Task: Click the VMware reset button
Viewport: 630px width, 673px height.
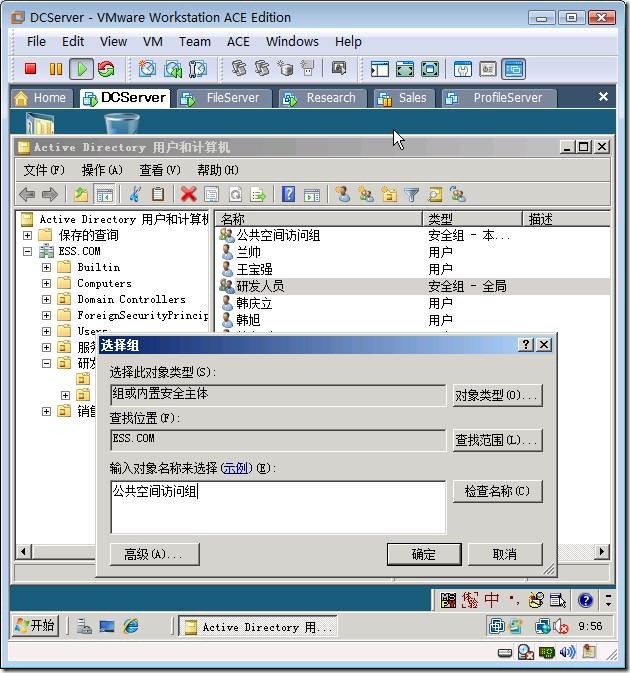Action: coord(106,69)
